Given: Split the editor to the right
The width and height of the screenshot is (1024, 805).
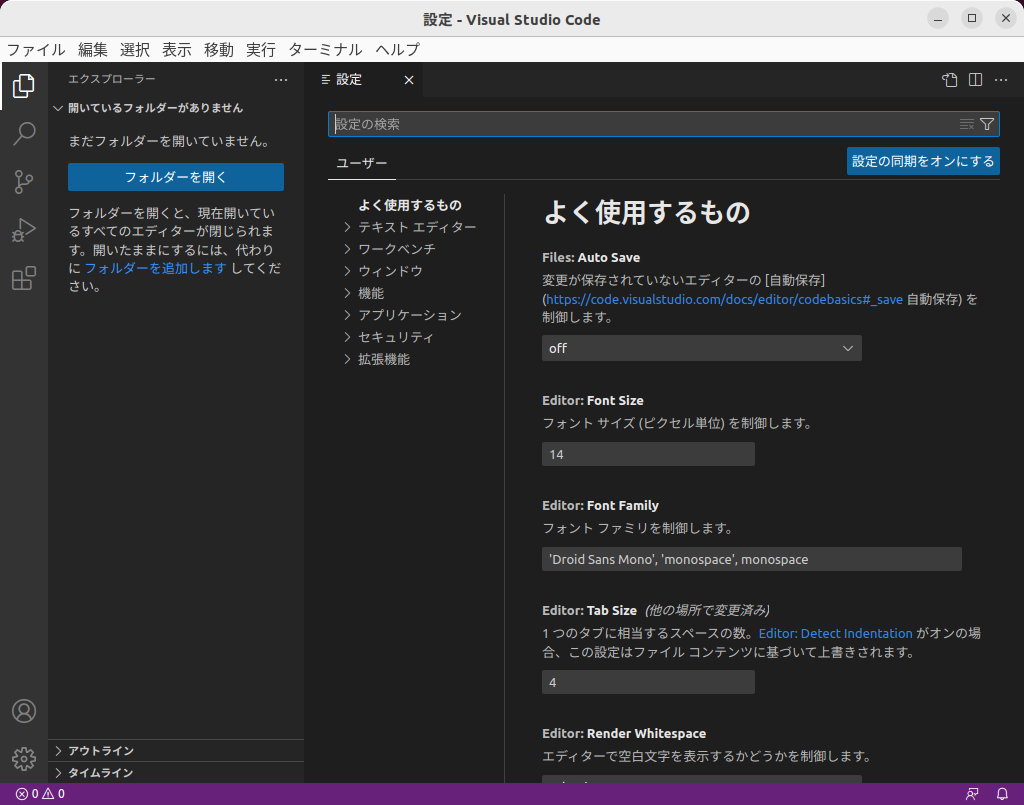Looking at the screenshot, I should click(975, 80).
